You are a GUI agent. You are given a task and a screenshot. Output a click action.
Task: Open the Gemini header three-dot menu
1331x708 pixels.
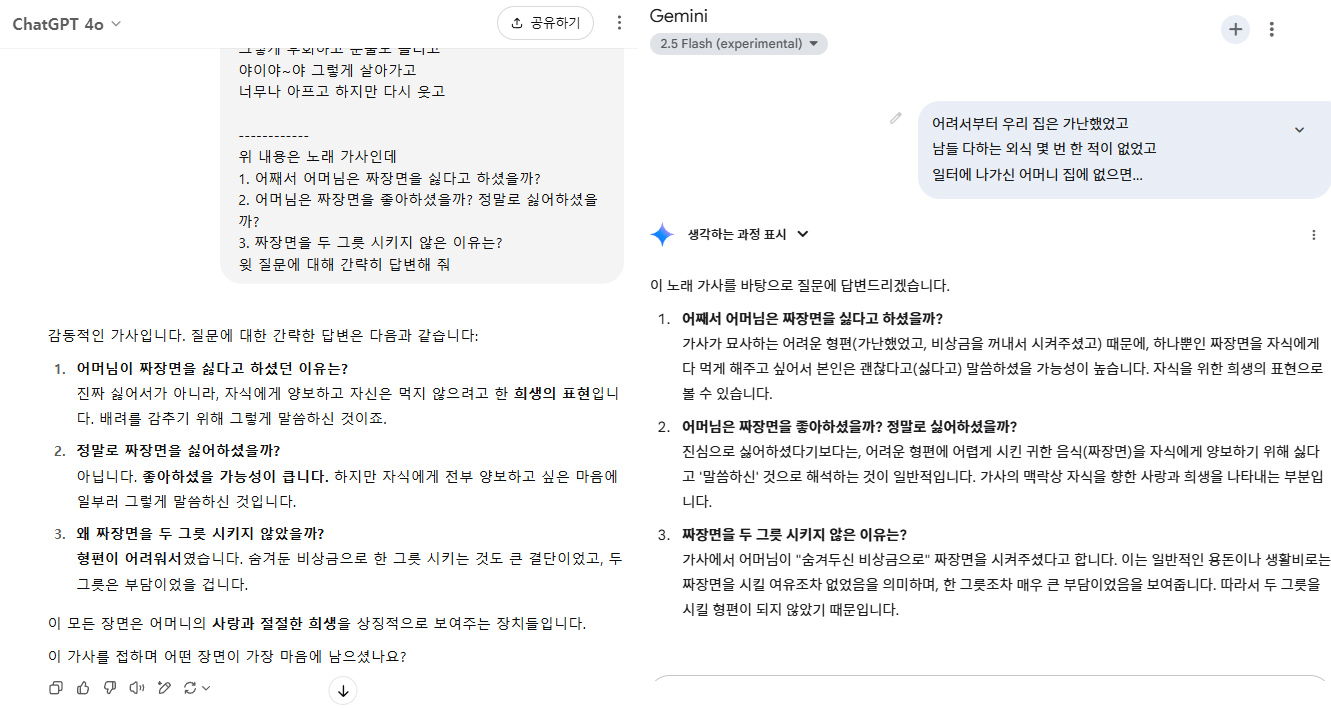1272,29
